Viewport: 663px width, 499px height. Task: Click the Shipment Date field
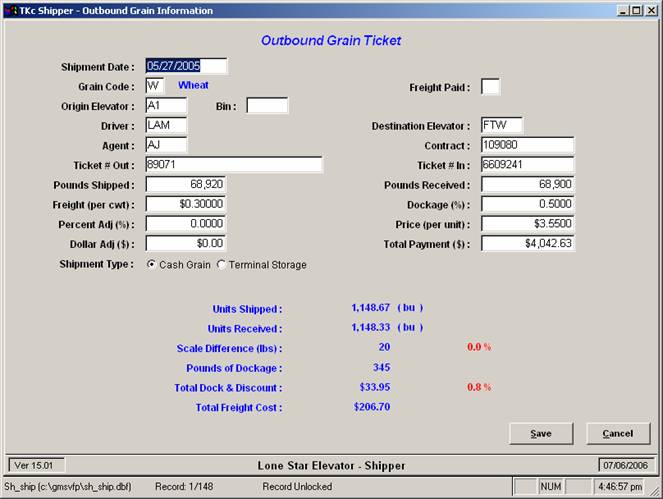(186, 66)
